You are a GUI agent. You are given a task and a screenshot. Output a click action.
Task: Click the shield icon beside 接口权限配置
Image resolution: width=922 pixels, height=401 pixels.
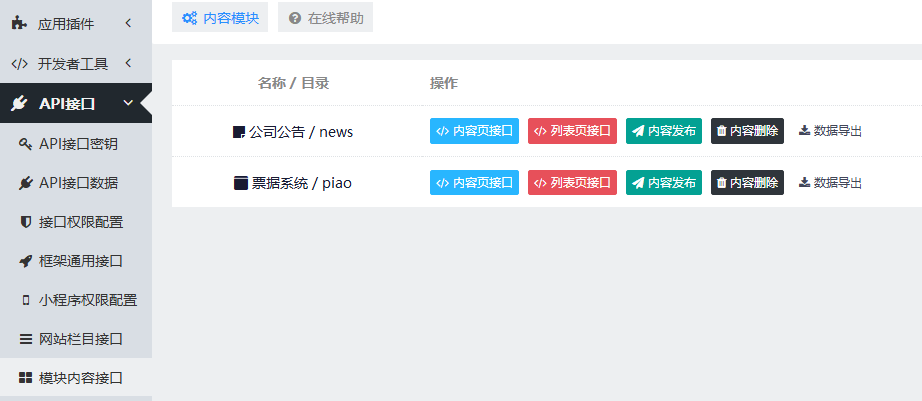click(26, 222)
